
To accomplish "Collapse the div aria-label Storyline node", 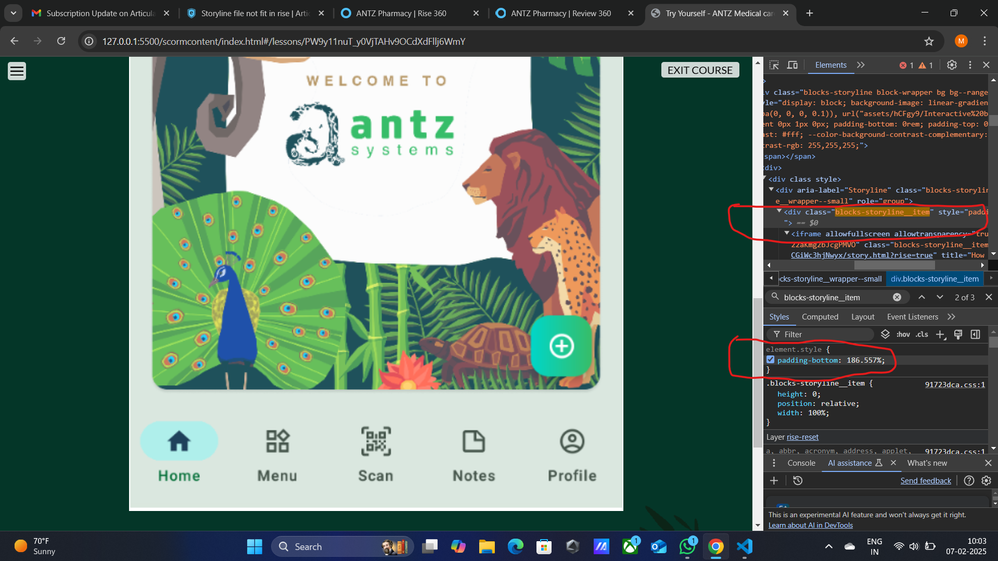I will (x=771, y=190).
